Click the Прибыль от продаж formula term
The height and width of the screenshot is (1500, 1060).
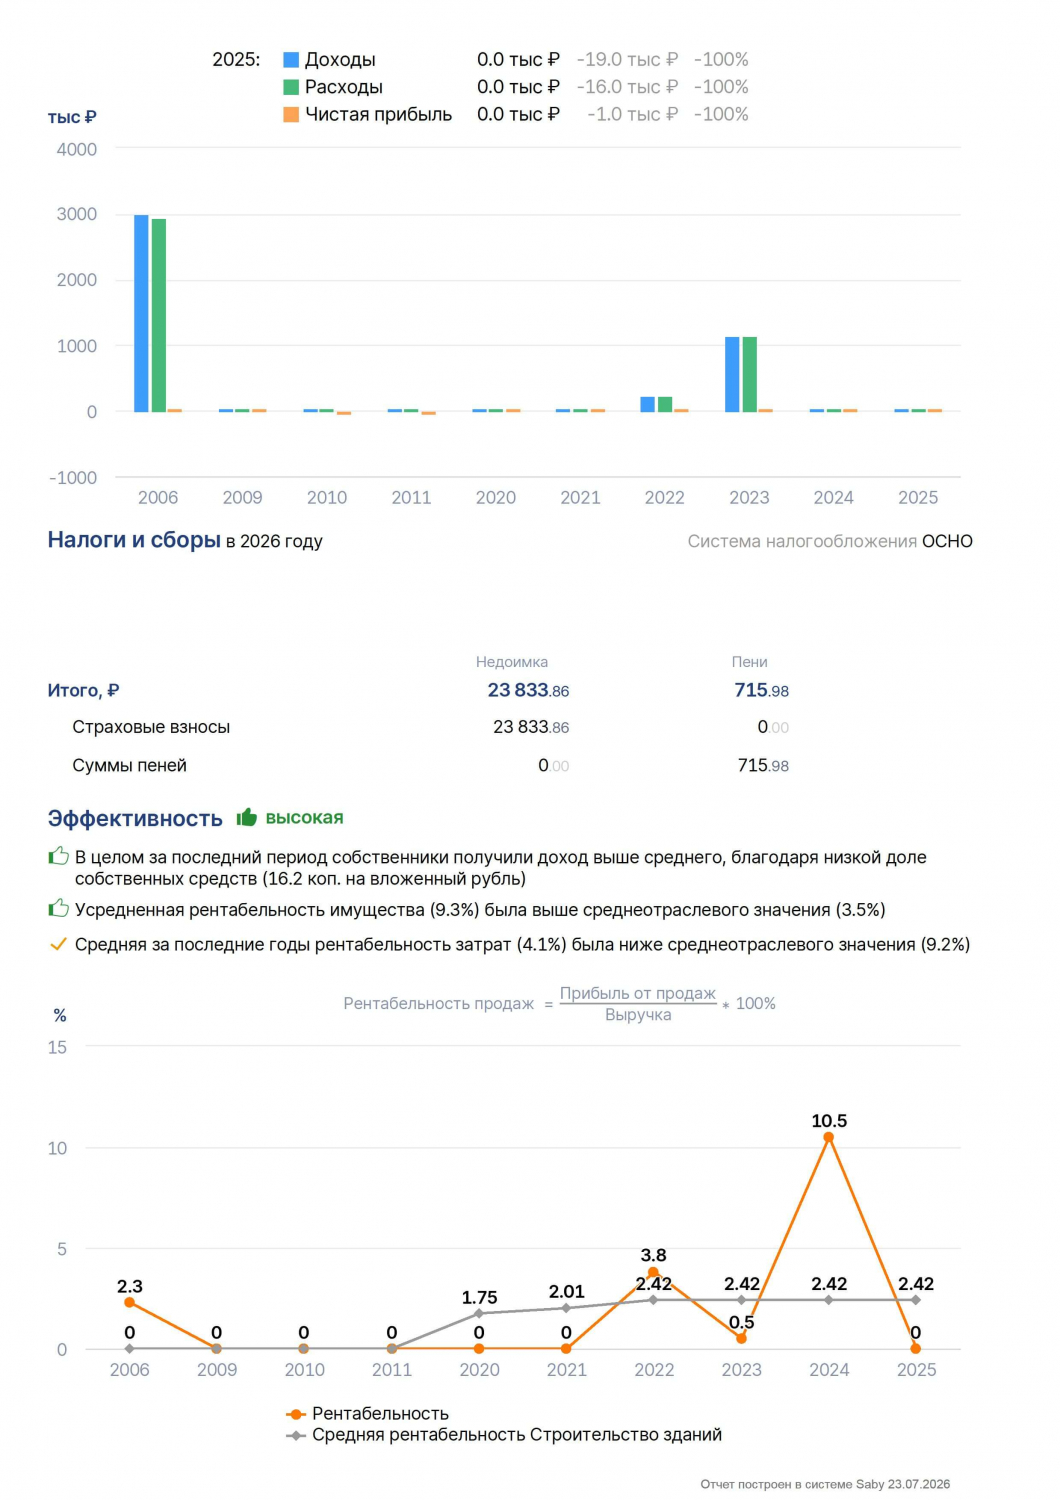tap(638, 993)
